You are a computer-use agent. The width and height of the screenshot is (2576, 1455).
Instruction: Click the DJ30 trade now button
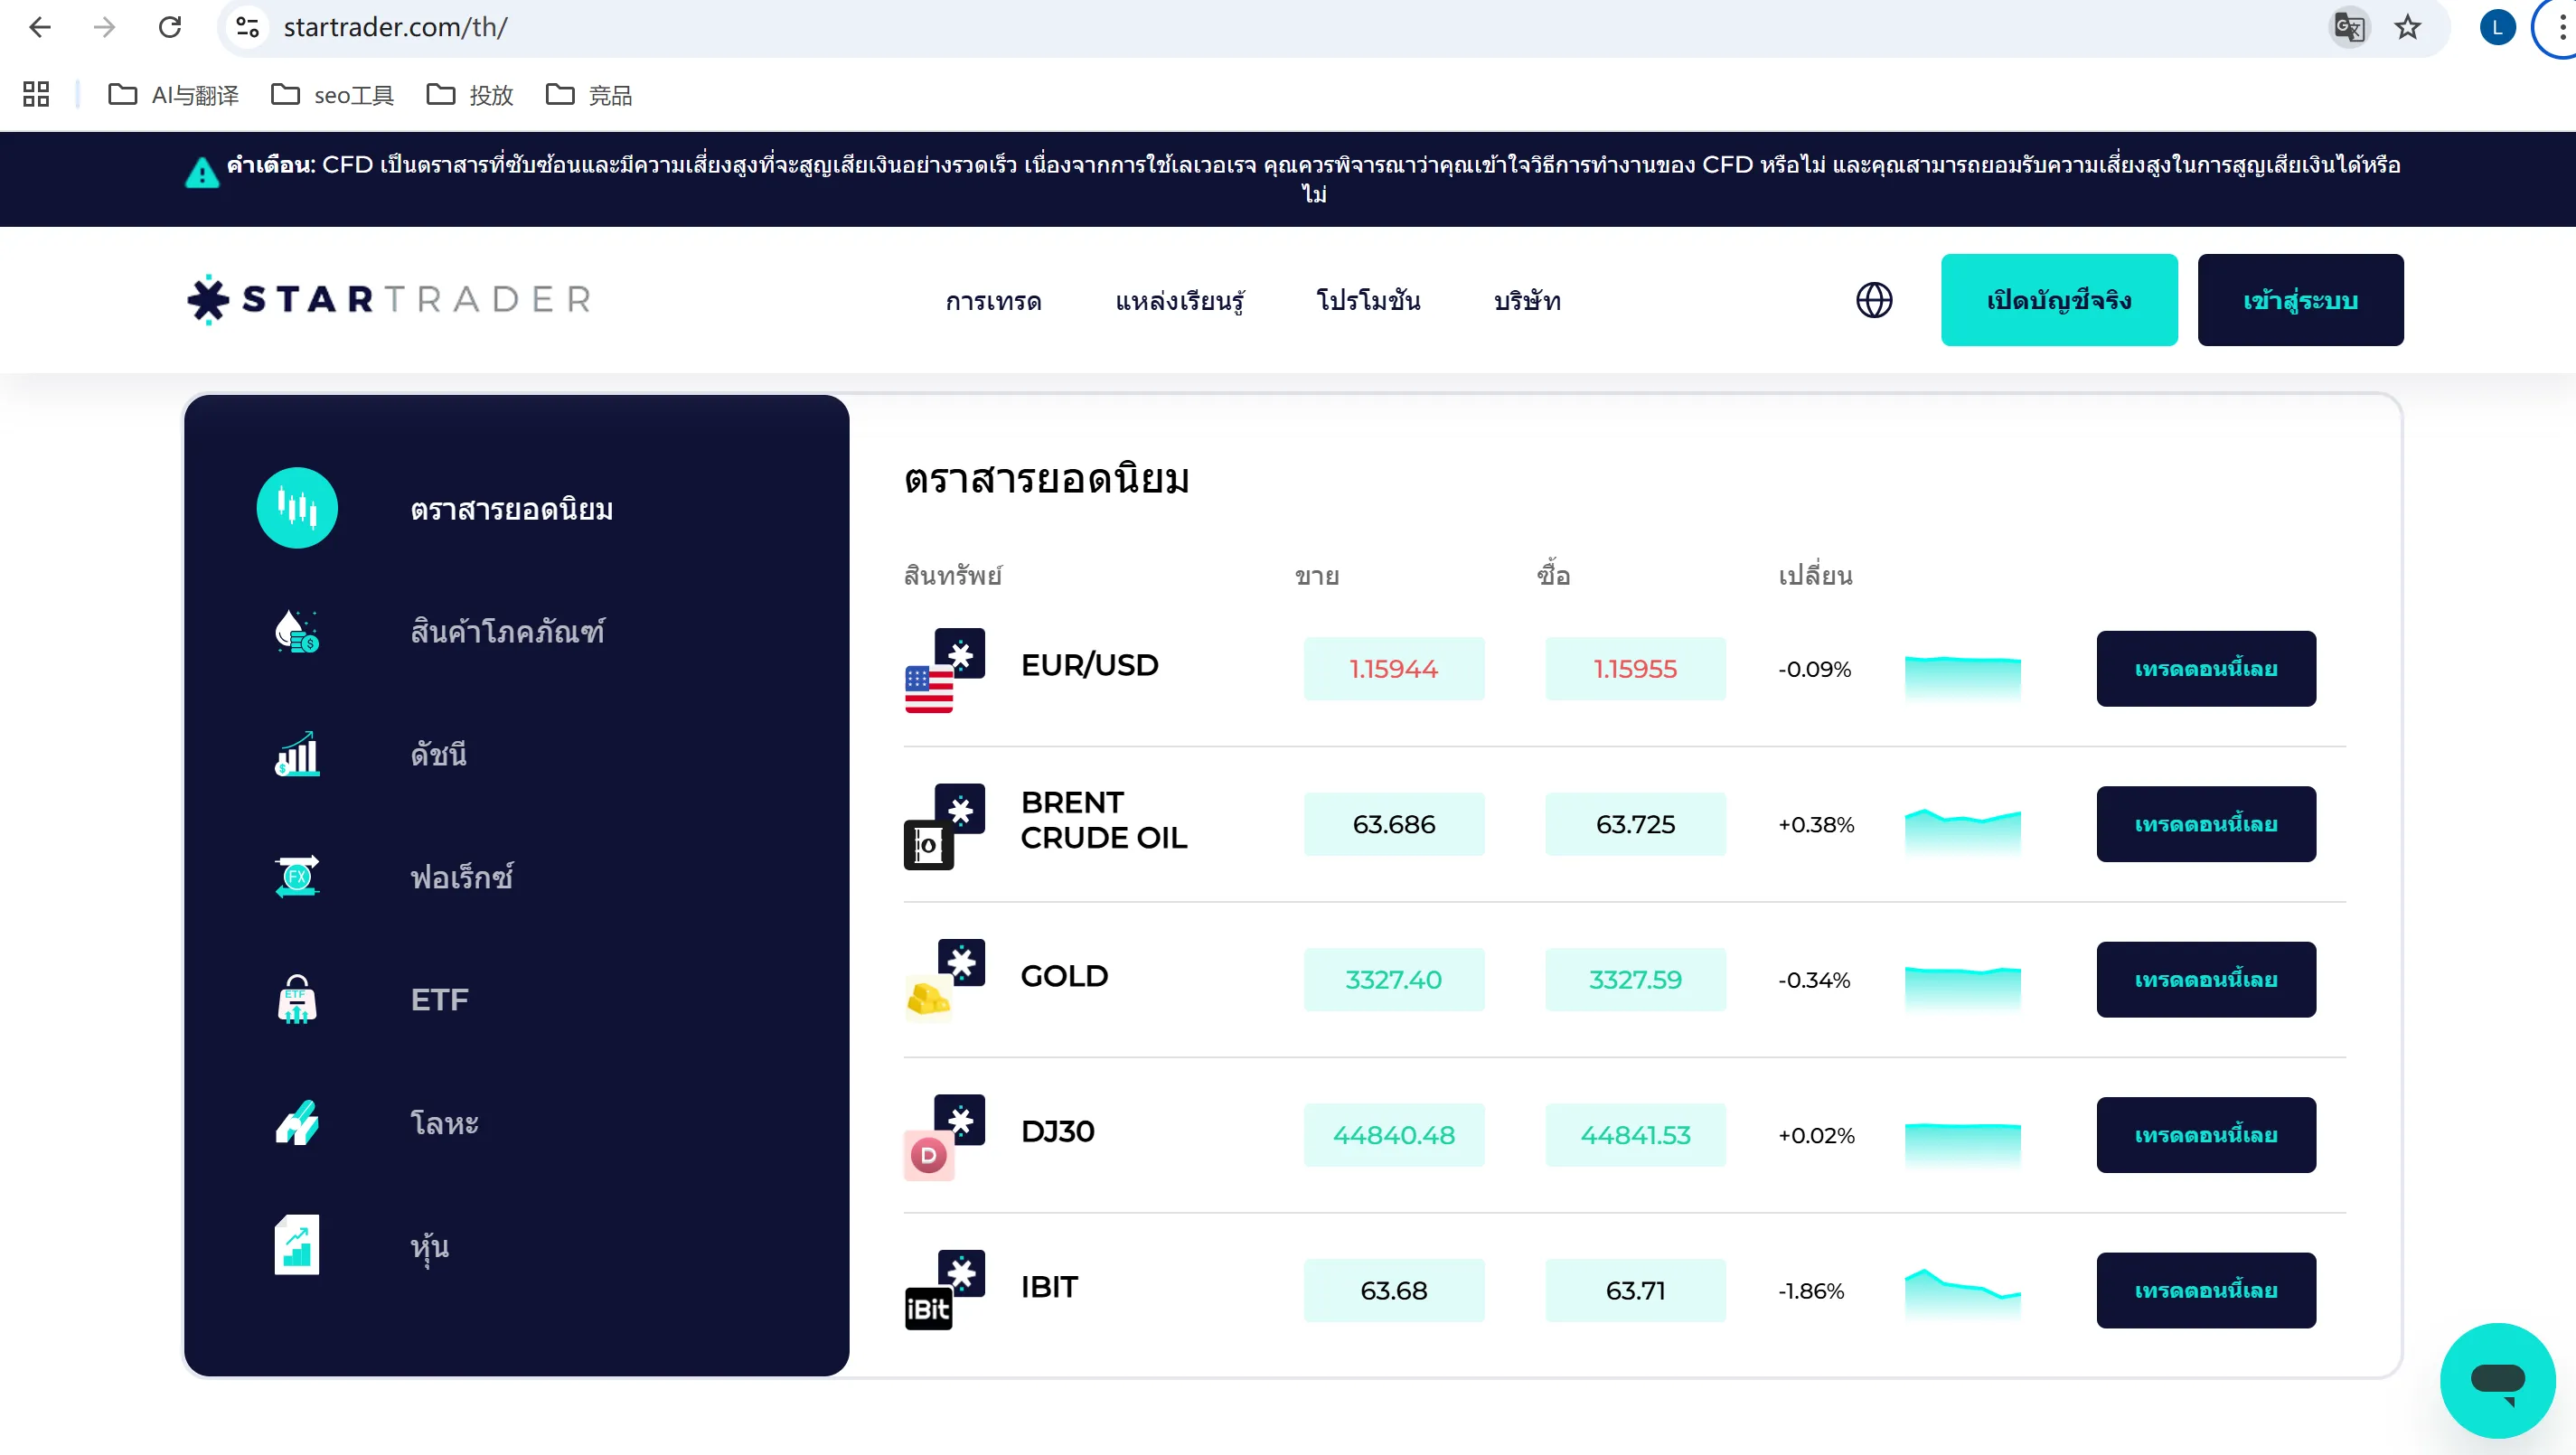pos(2206,1135)
